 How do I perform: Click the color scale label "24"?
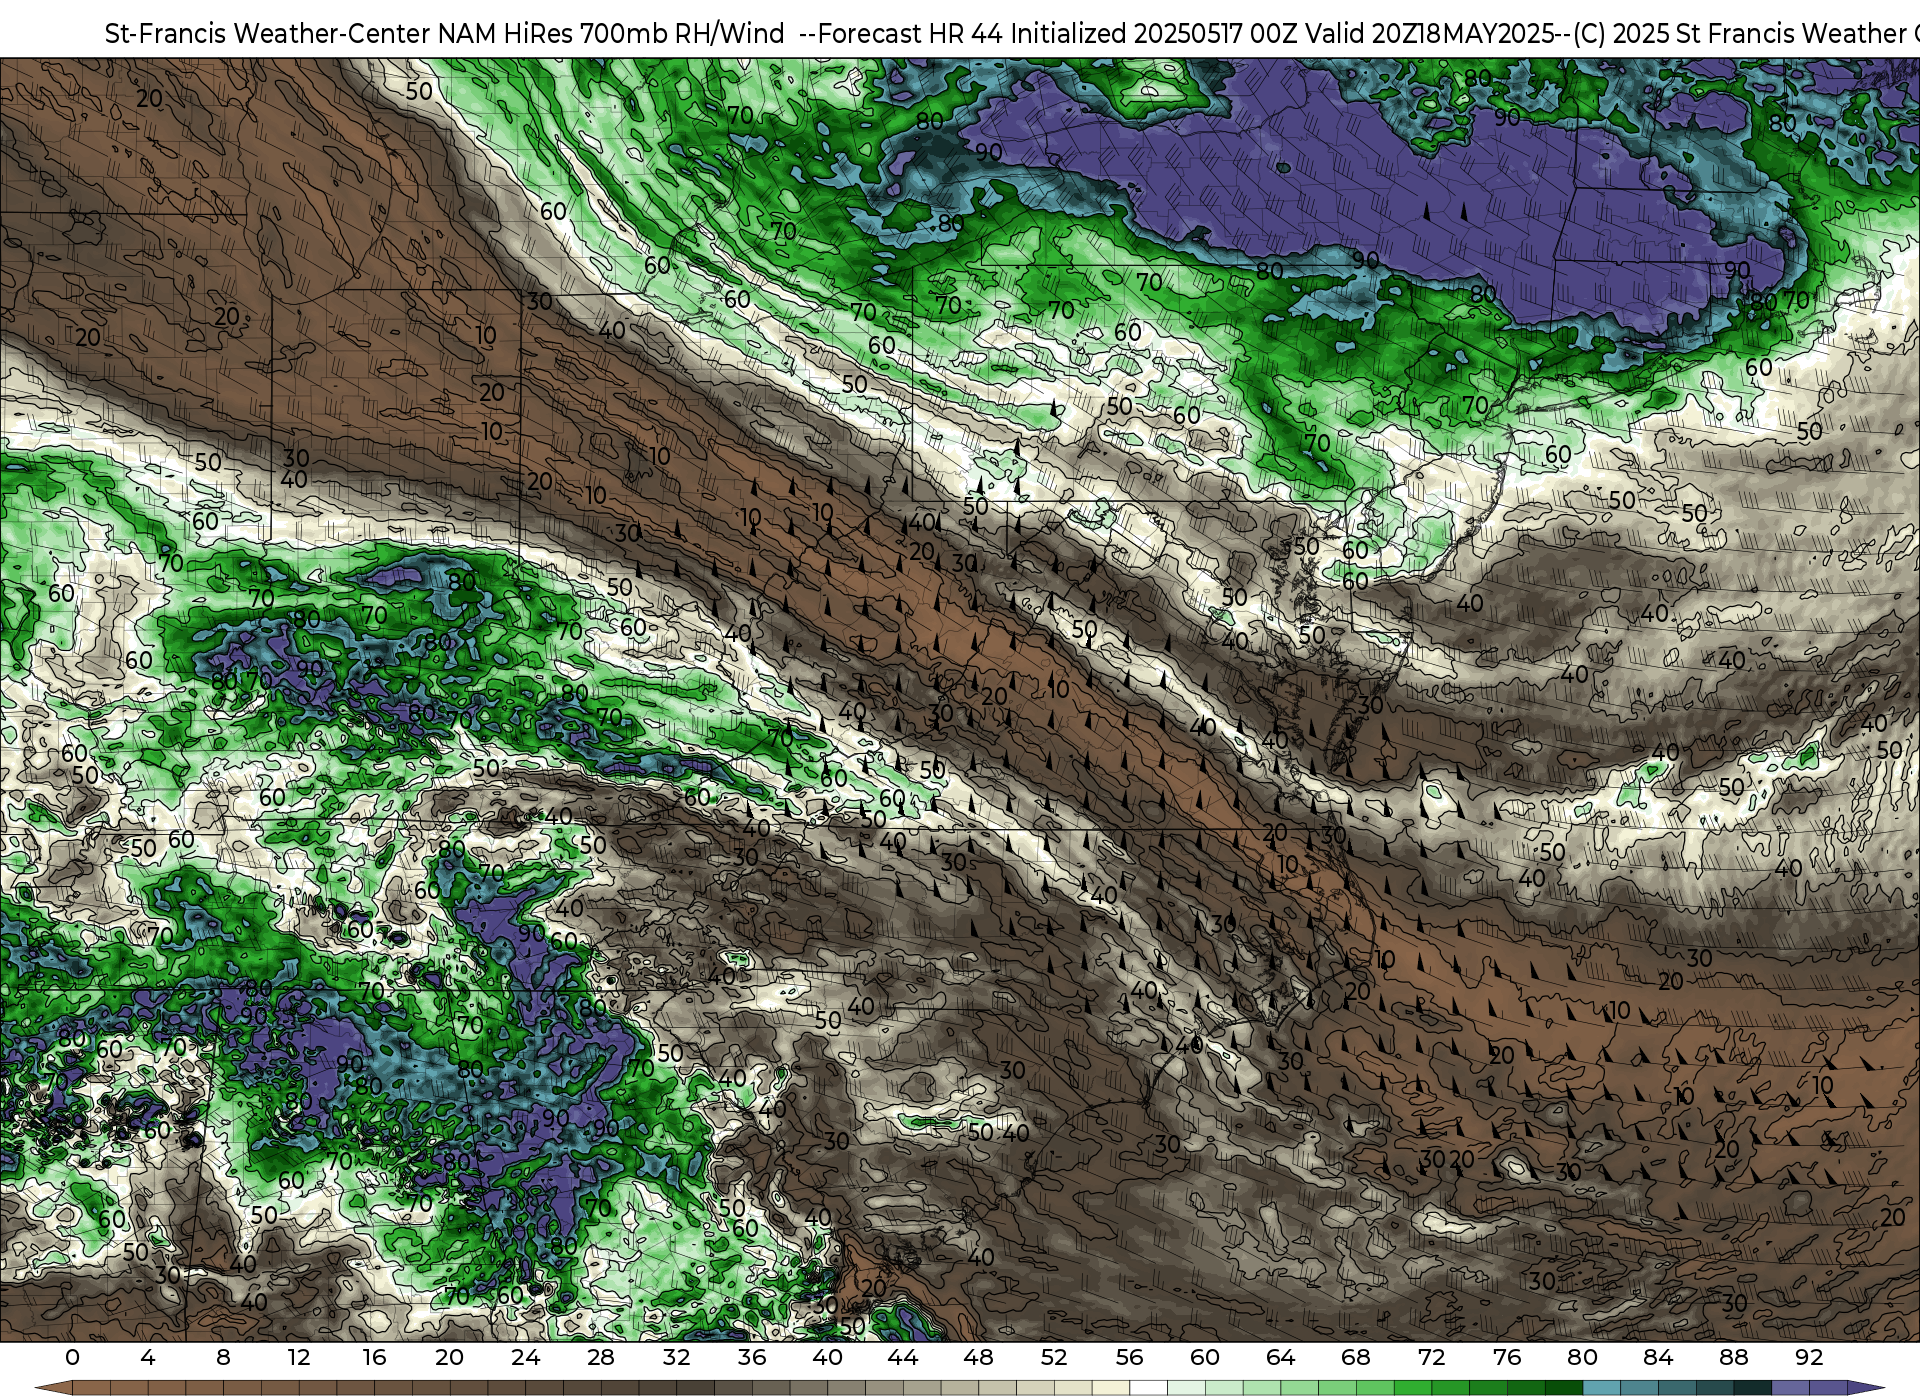[x=525, y=1357]
